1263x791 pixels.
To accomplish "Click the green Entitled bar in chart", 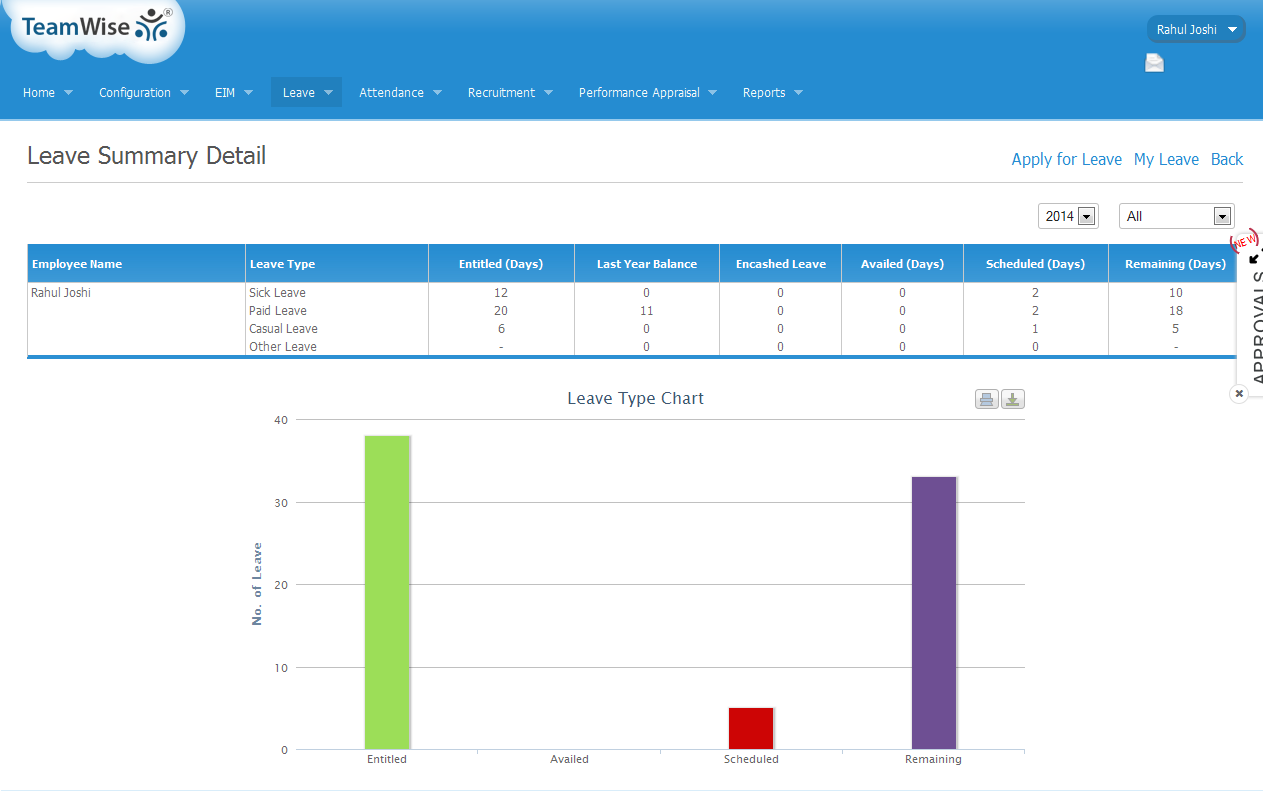I will [387, 592].
